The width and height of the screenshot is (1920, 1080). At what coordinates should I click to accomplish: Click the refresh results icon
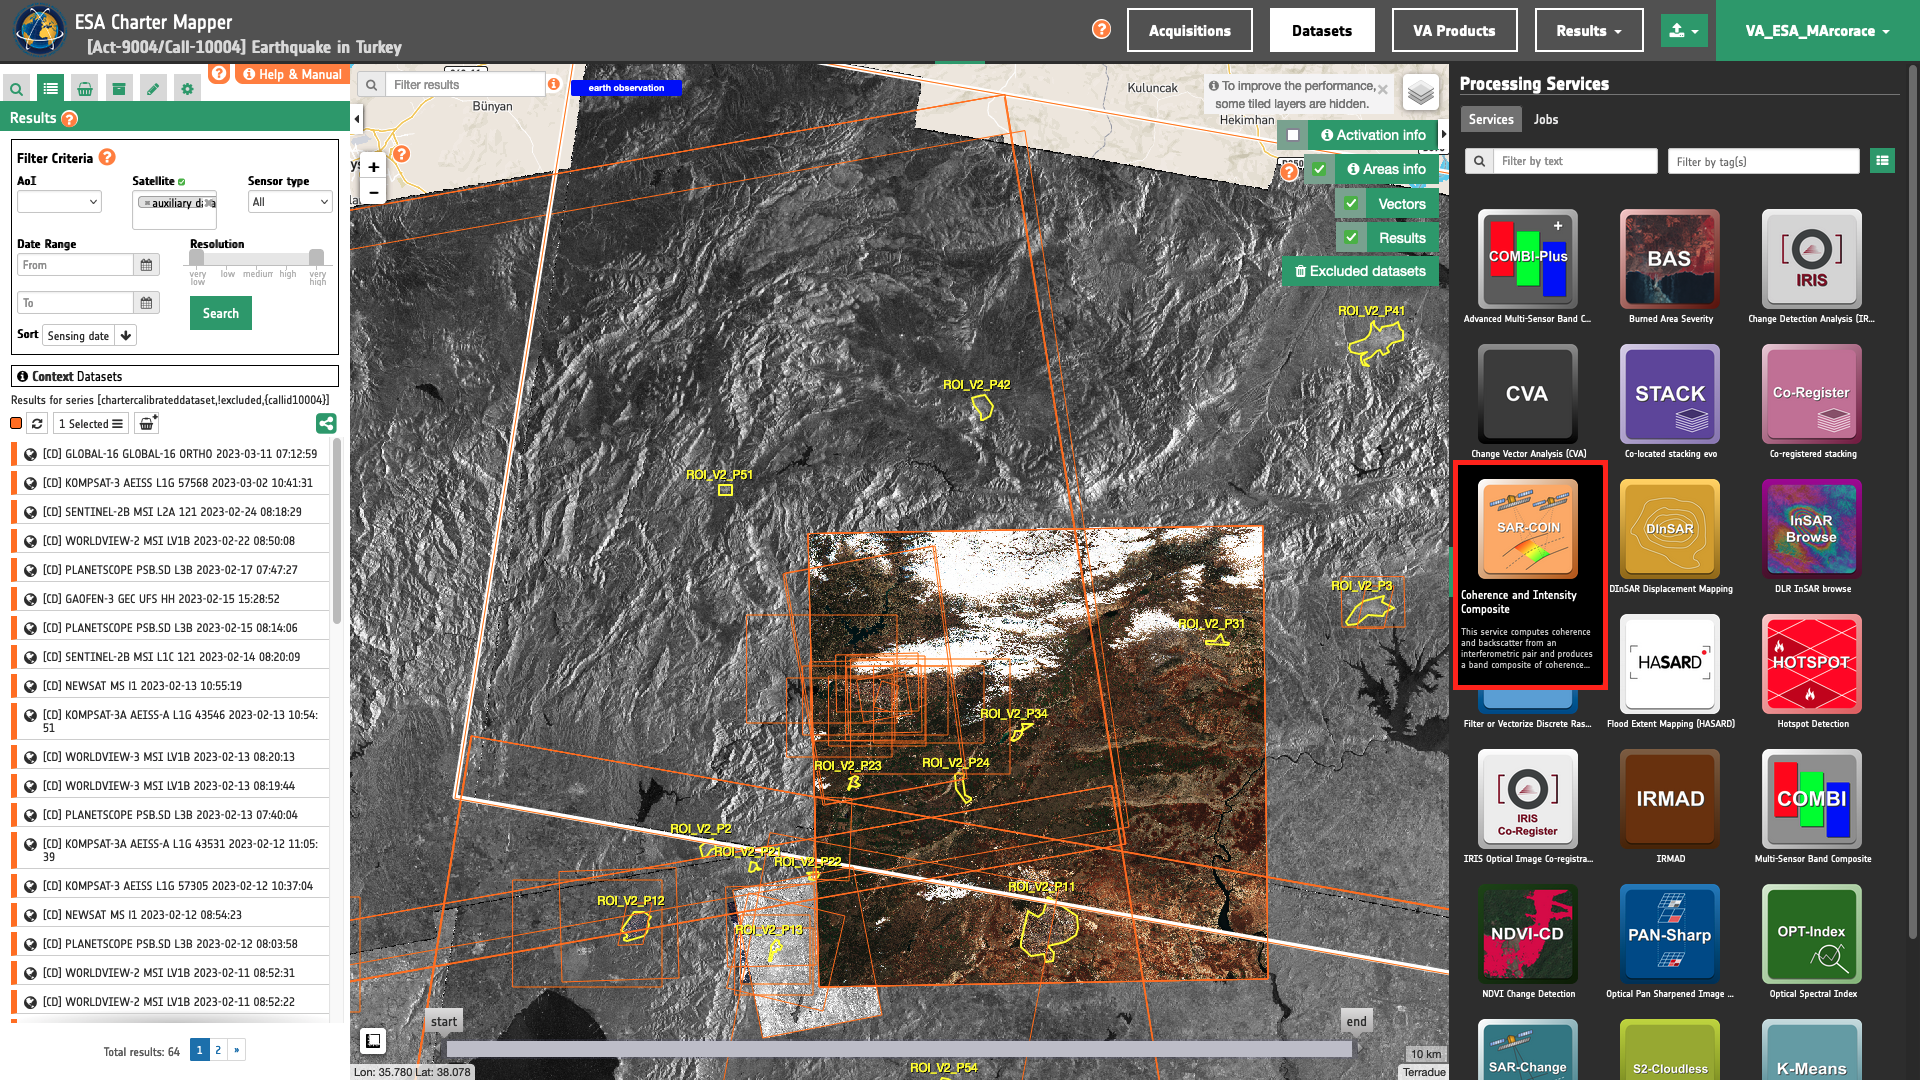[37, 424]
